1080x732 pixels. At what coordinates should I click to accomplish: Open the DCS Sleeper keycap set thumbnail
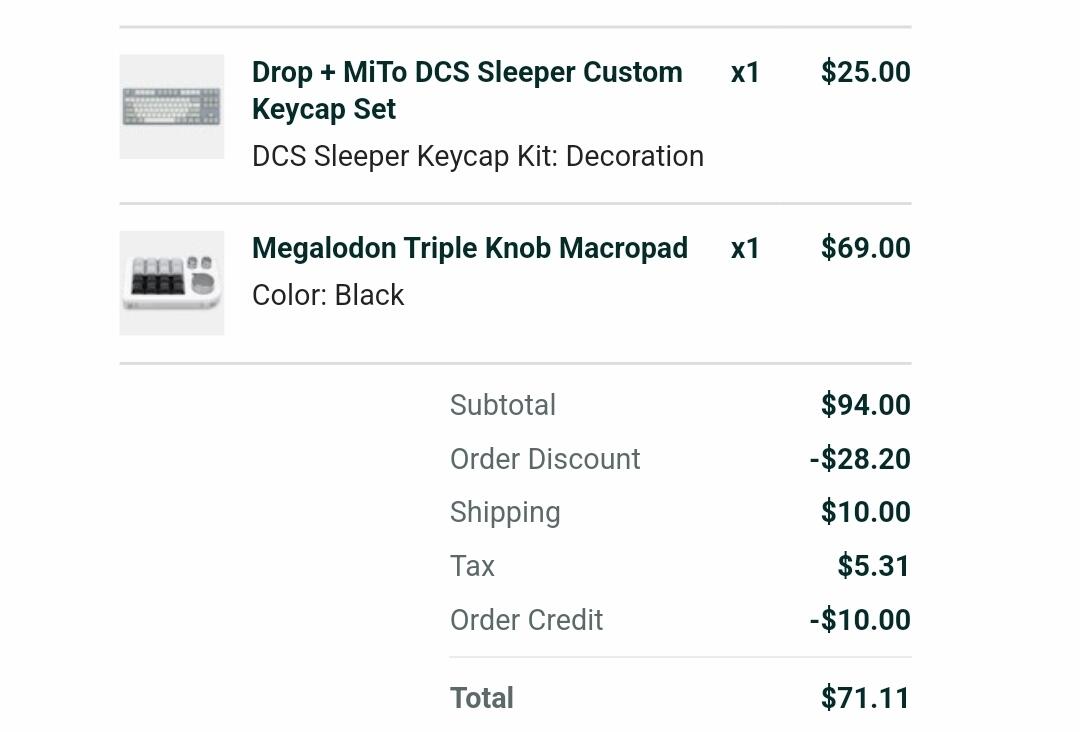click(172, 107)
